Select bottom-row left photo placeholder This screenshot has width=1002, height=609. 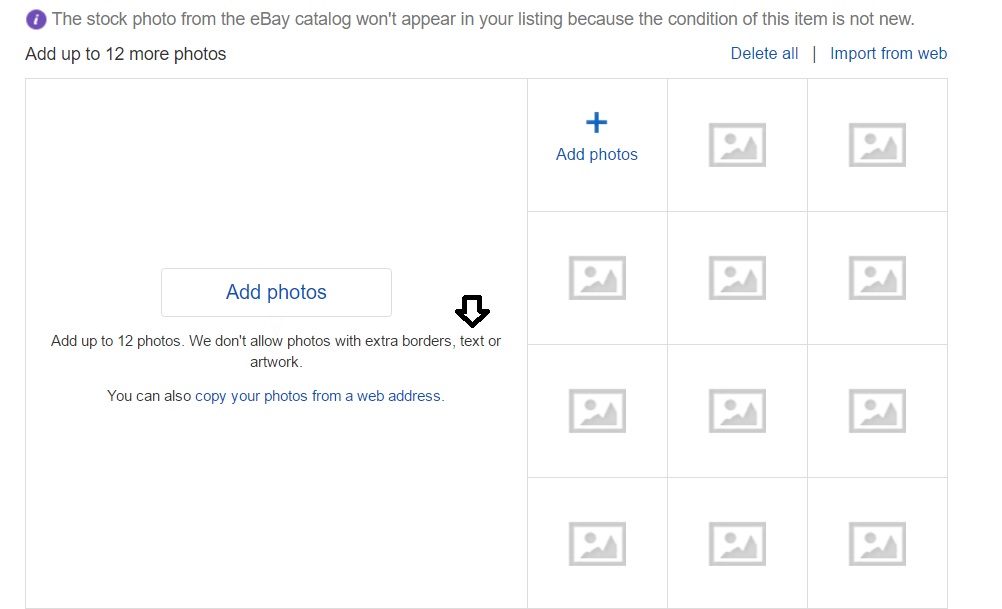597,543
